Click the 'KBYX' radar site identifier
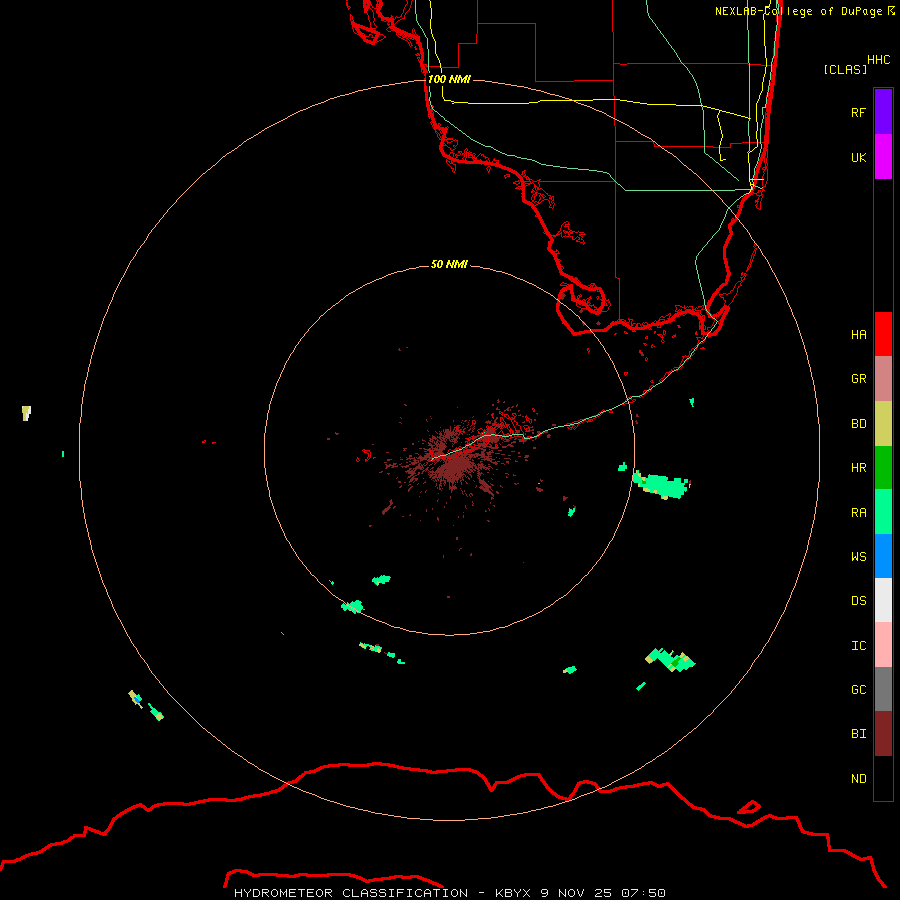Image resolution: width=900 pixels, height=900 pixels. point(514,893)
